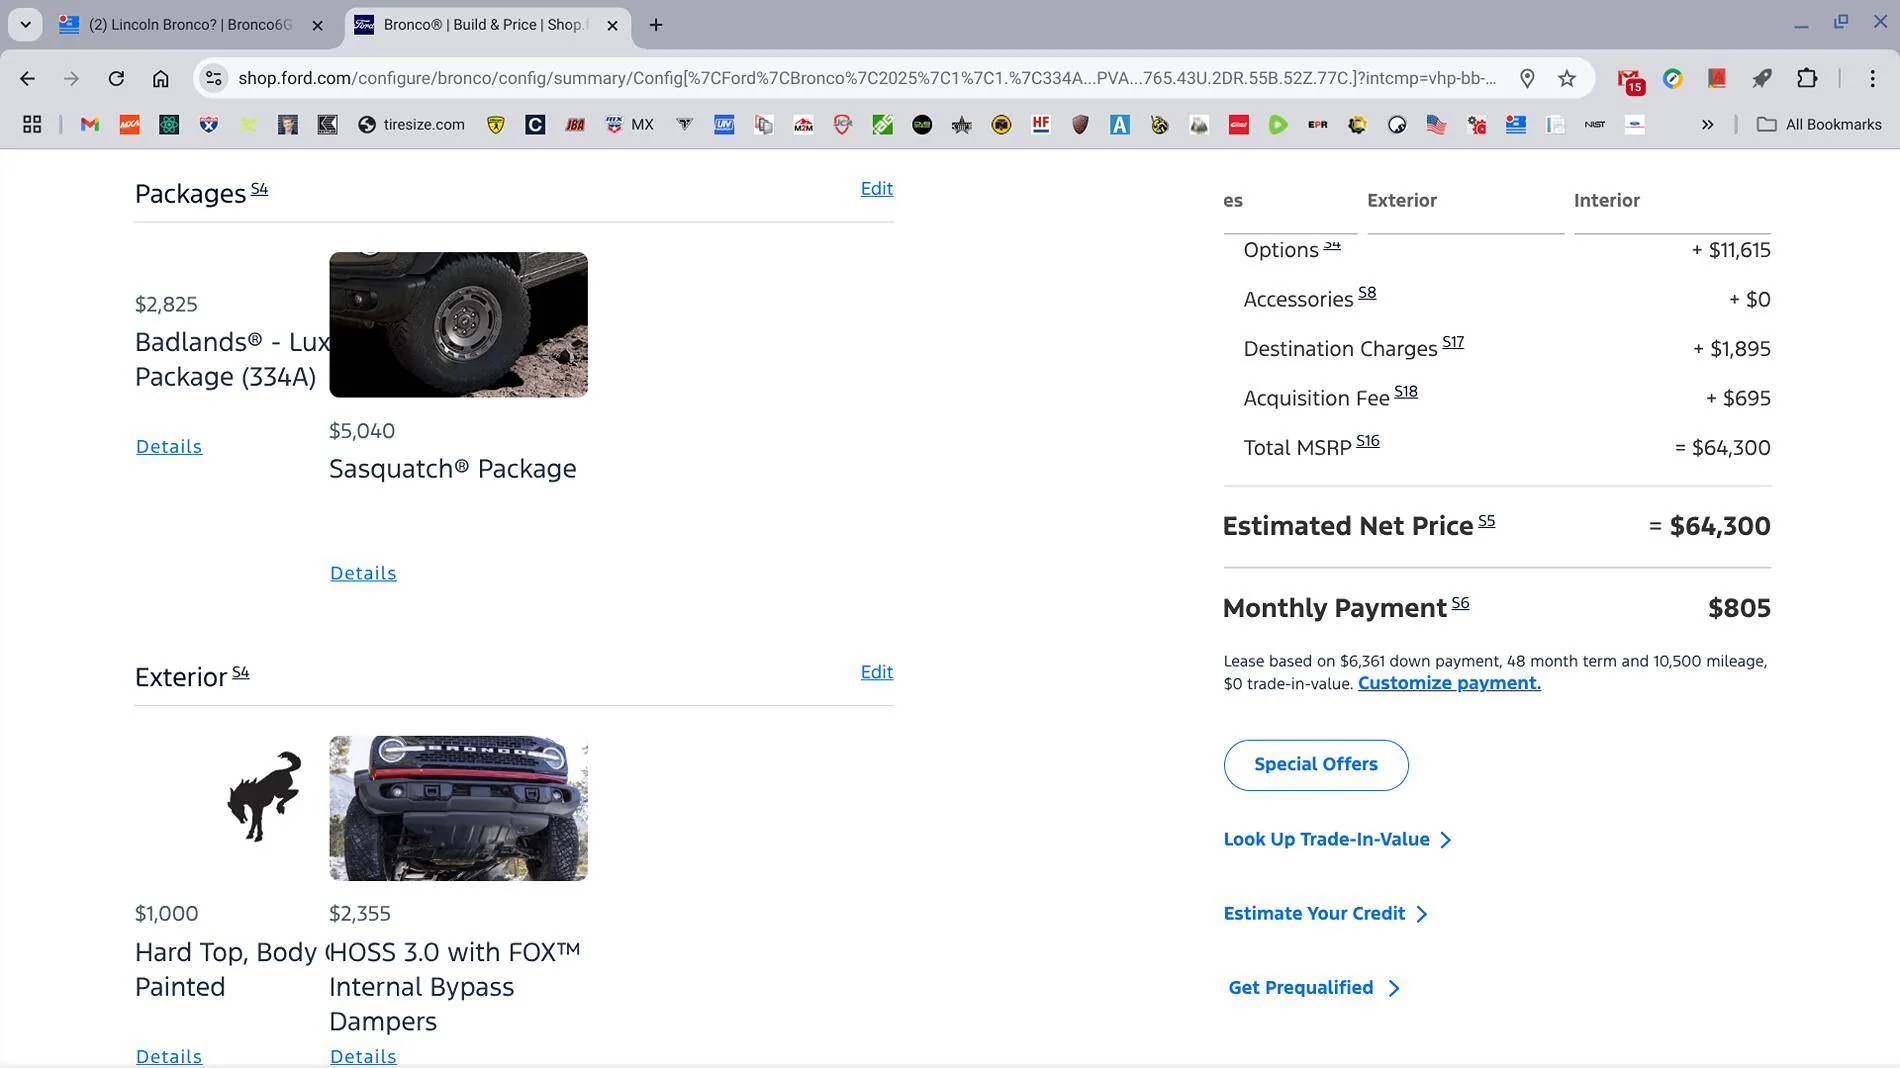Open the Chrome three-dot menu
This screenshot has width=1900, height=1068.
pos(1873,78)
